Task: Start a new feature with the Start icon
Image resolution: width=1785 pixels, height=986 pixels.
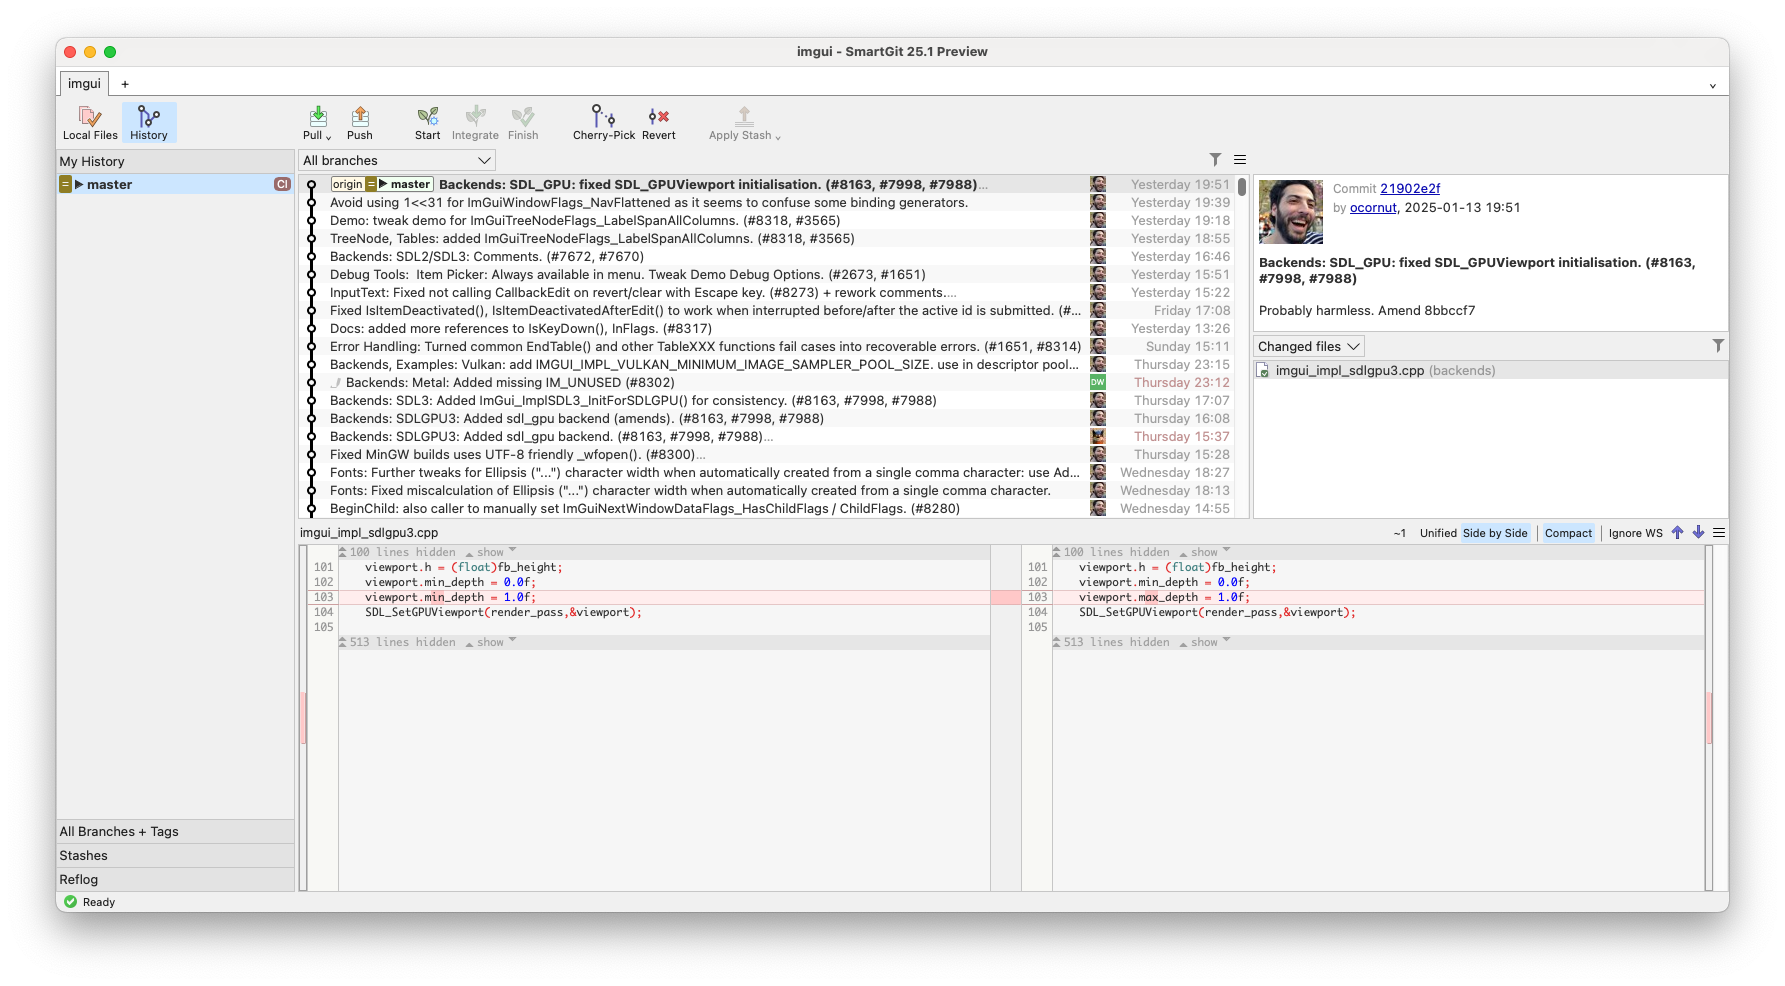Action: tap(427, 122)
